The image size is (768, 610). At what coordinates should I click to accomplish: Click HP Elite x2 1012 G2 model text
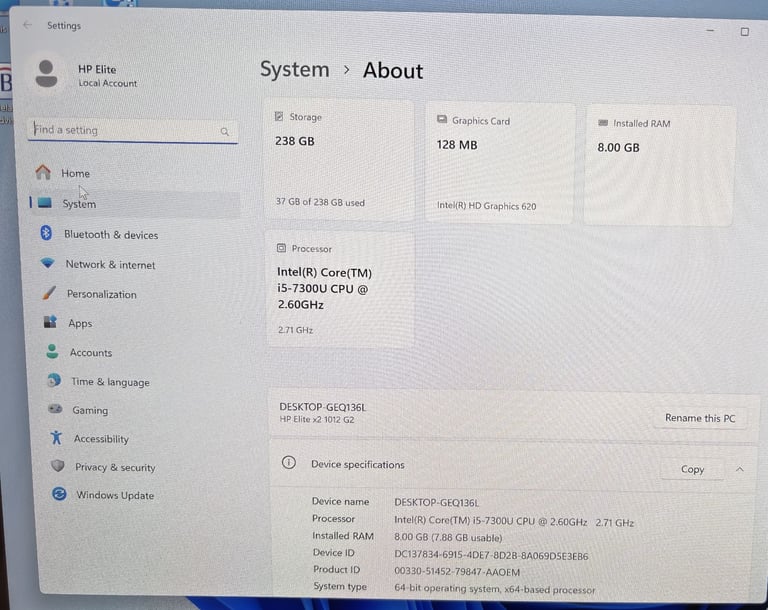tap(316, 419)
